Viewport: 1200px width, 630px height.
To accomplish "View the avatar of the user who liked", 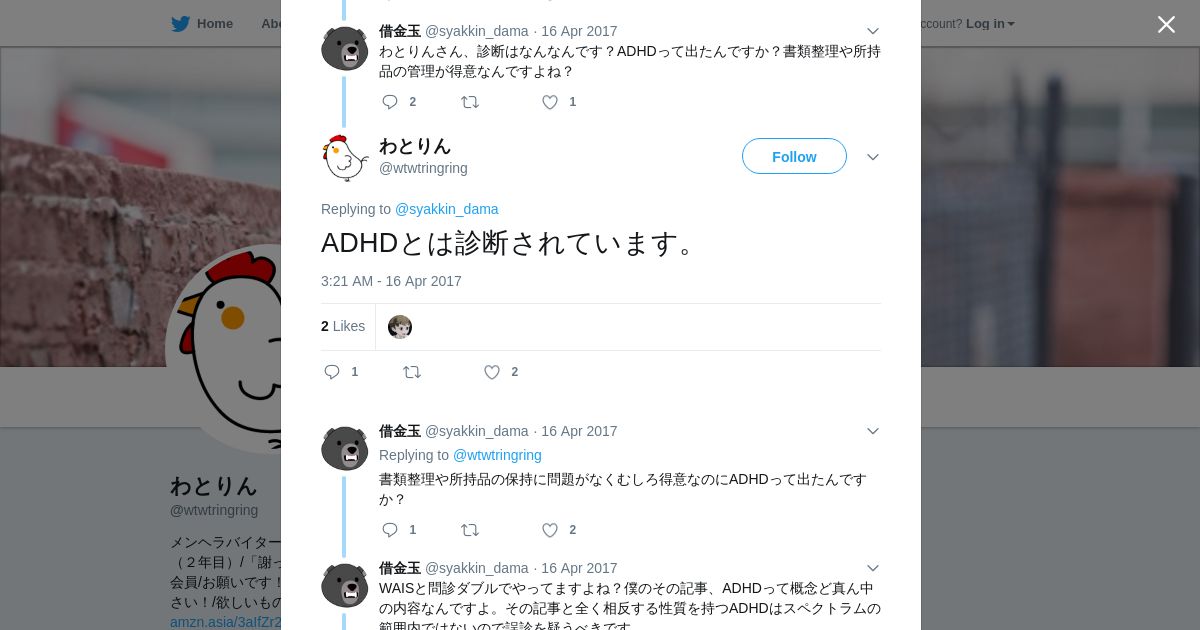I will 400,327.
